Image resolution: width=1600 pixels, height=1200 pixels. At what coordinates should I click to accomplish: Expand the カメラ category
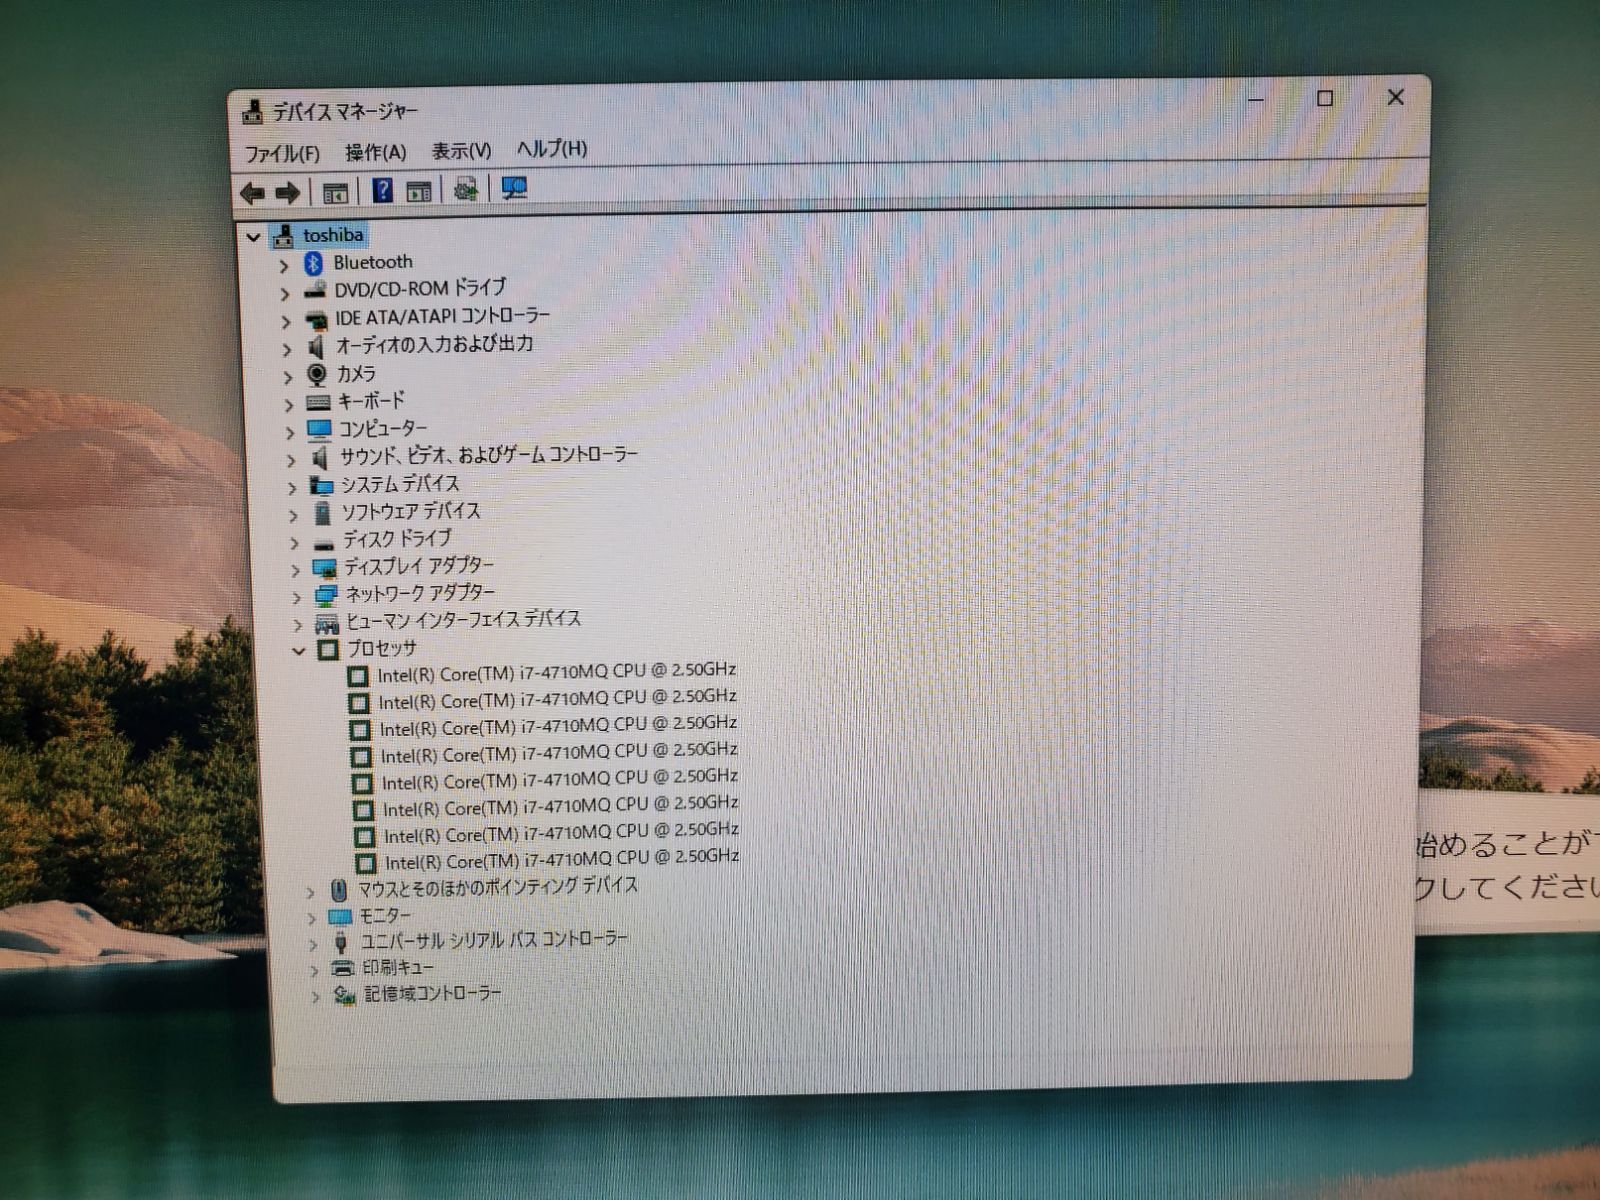pos(288,377)
